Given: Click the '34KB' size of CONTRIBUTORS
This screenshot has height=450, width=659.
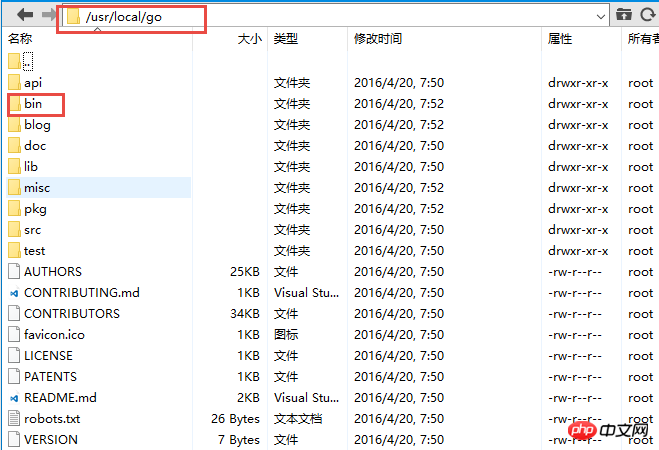Looking at the screenshot, I should (245, 314).
